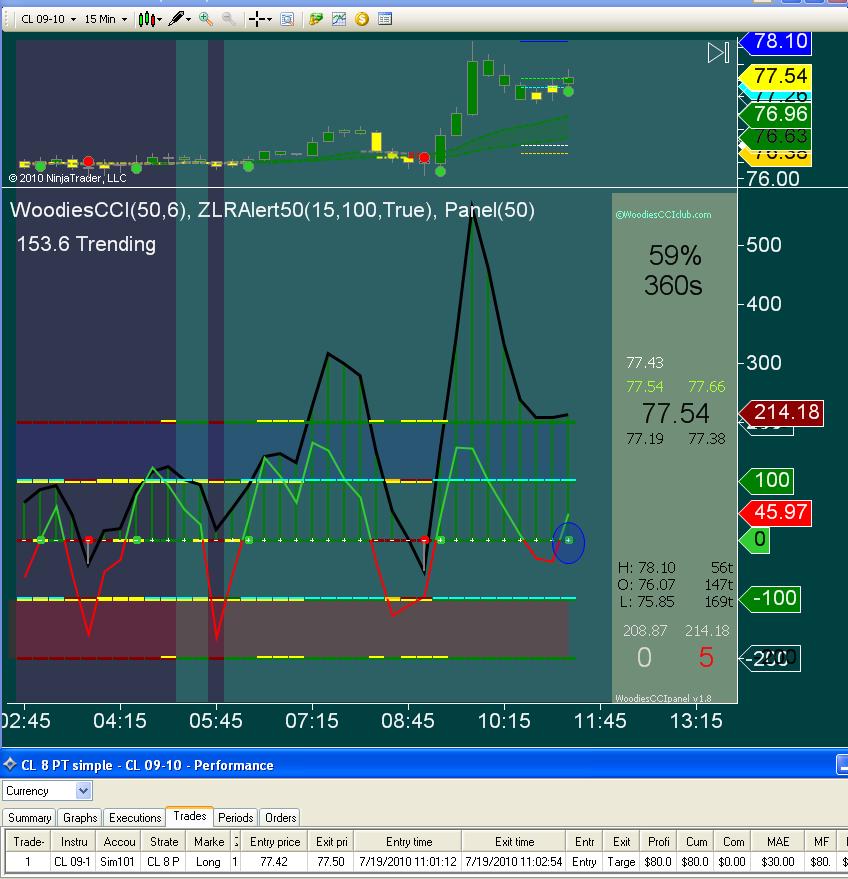This screenshot has width=848, height=879.
Task: Click the red dot marker above the 08:45 candle
Action: [x=424, y=158]
